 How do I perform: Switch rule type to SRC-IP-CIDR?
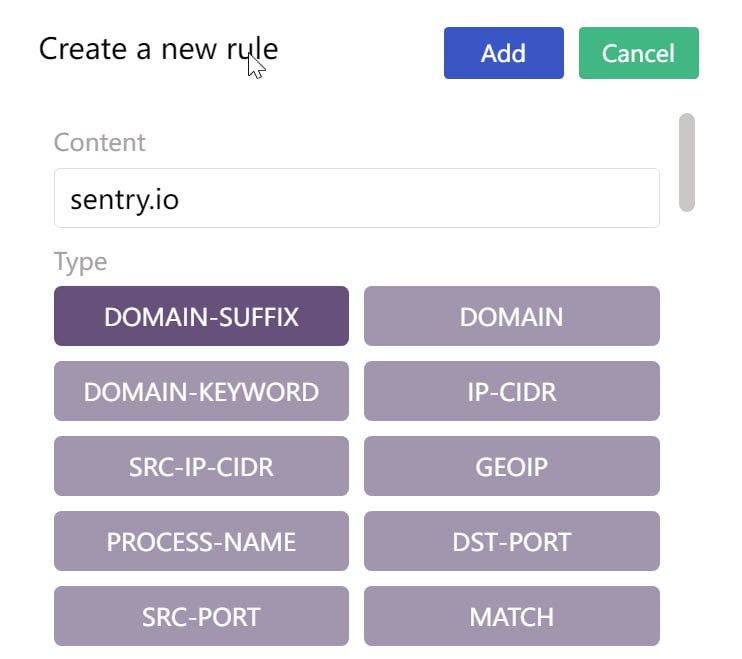coord(201,467)
